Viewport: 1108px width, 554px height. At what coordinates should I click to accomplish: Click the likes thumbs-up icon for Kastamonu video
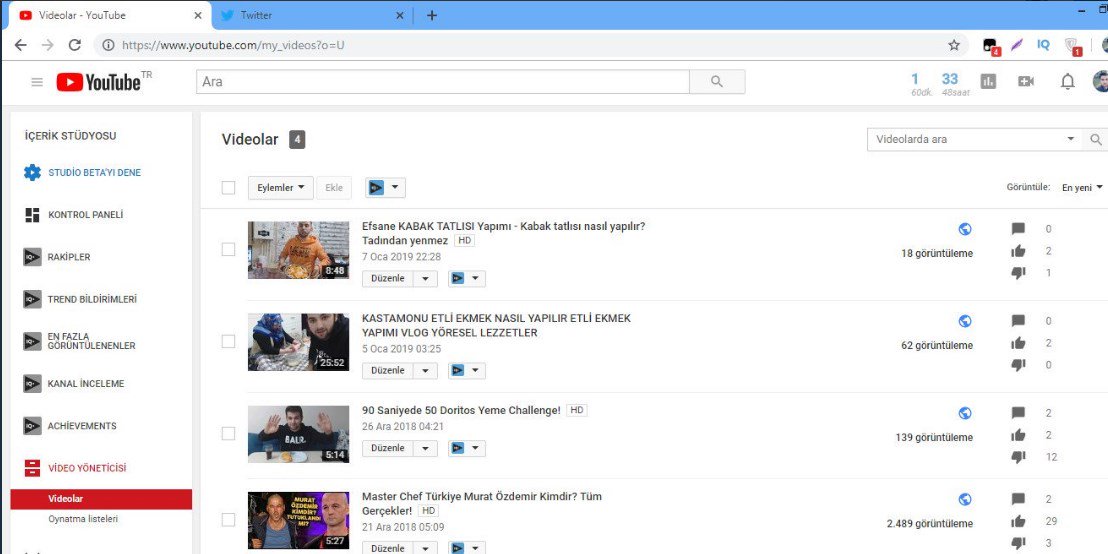[1018, 343]
